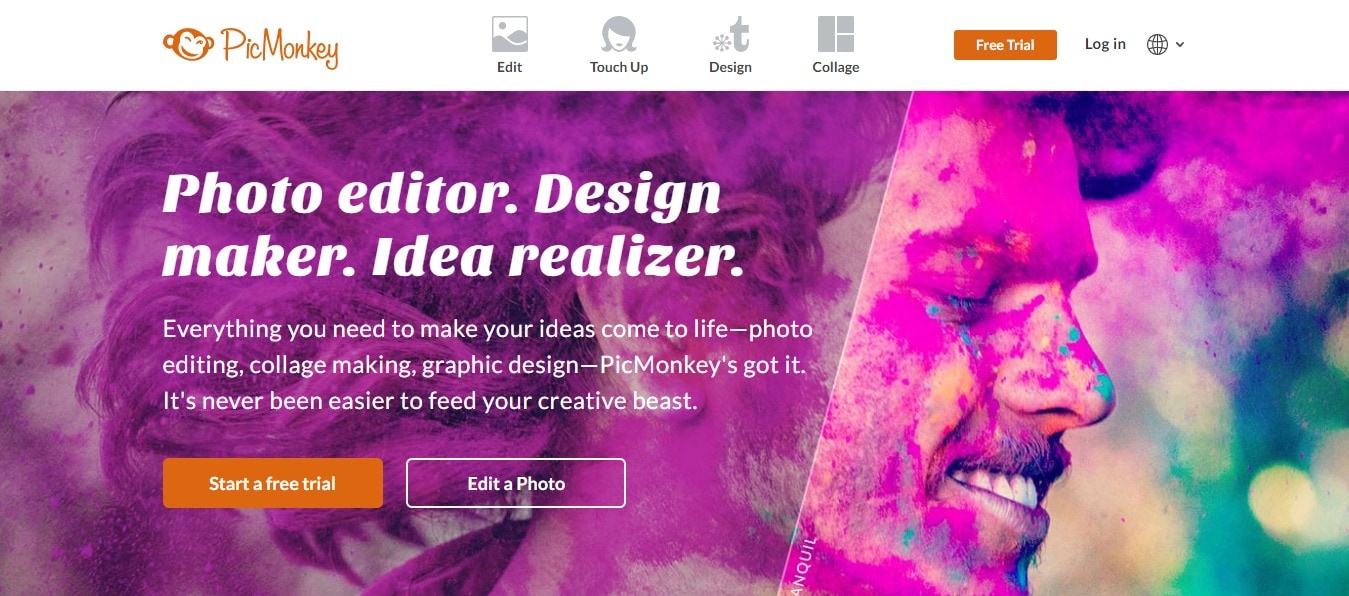This screenshot has height=596, width=1349.
Task: Open the Collage grid icon
Action: coord(836,34)
